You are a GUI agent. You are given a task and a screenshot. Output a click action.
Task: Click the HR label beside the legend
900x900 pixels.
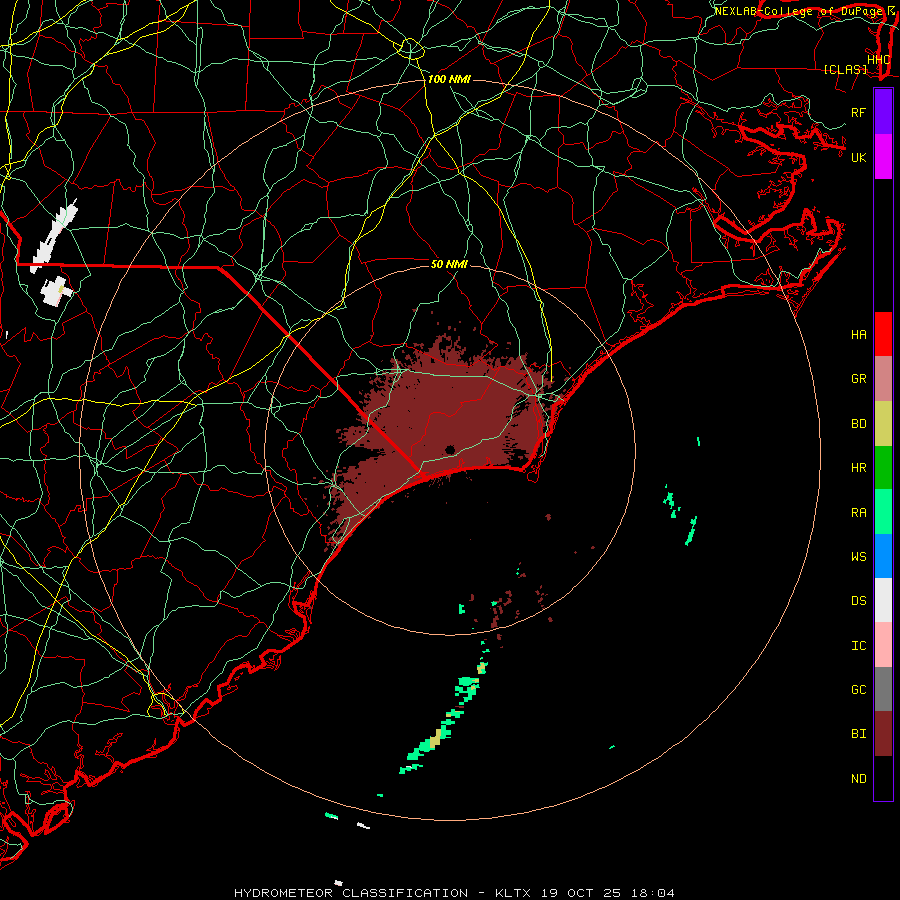859,468
